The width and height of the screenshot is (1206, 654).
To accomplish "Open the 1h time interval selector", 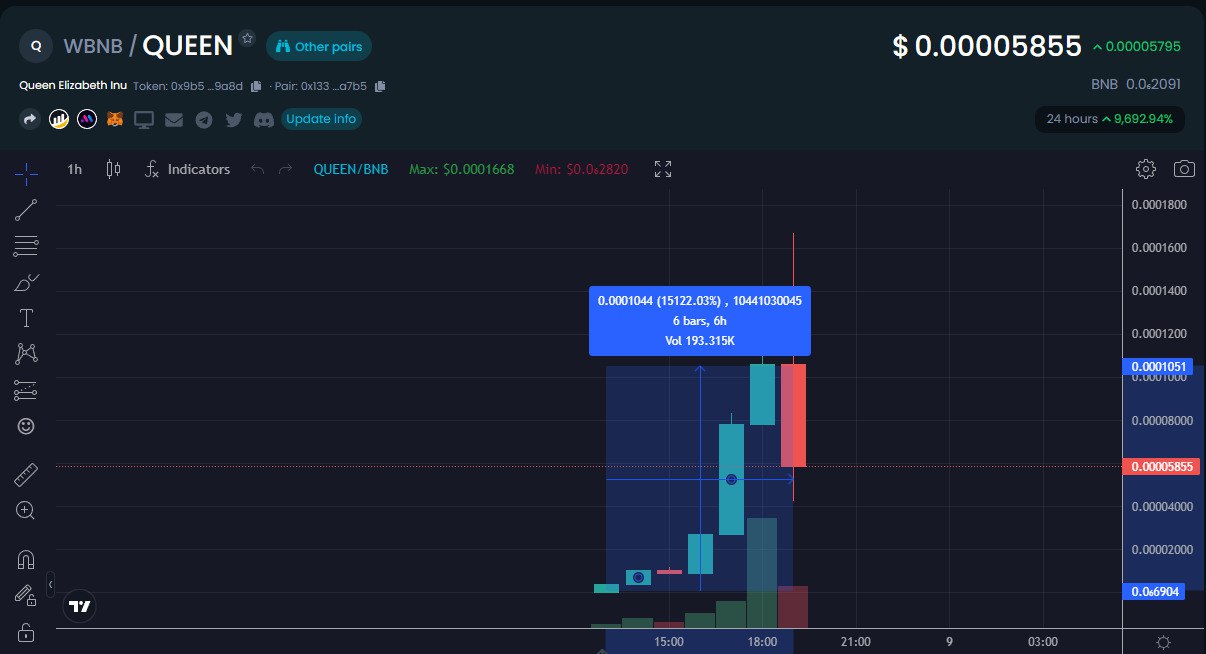I will [75, 169].
